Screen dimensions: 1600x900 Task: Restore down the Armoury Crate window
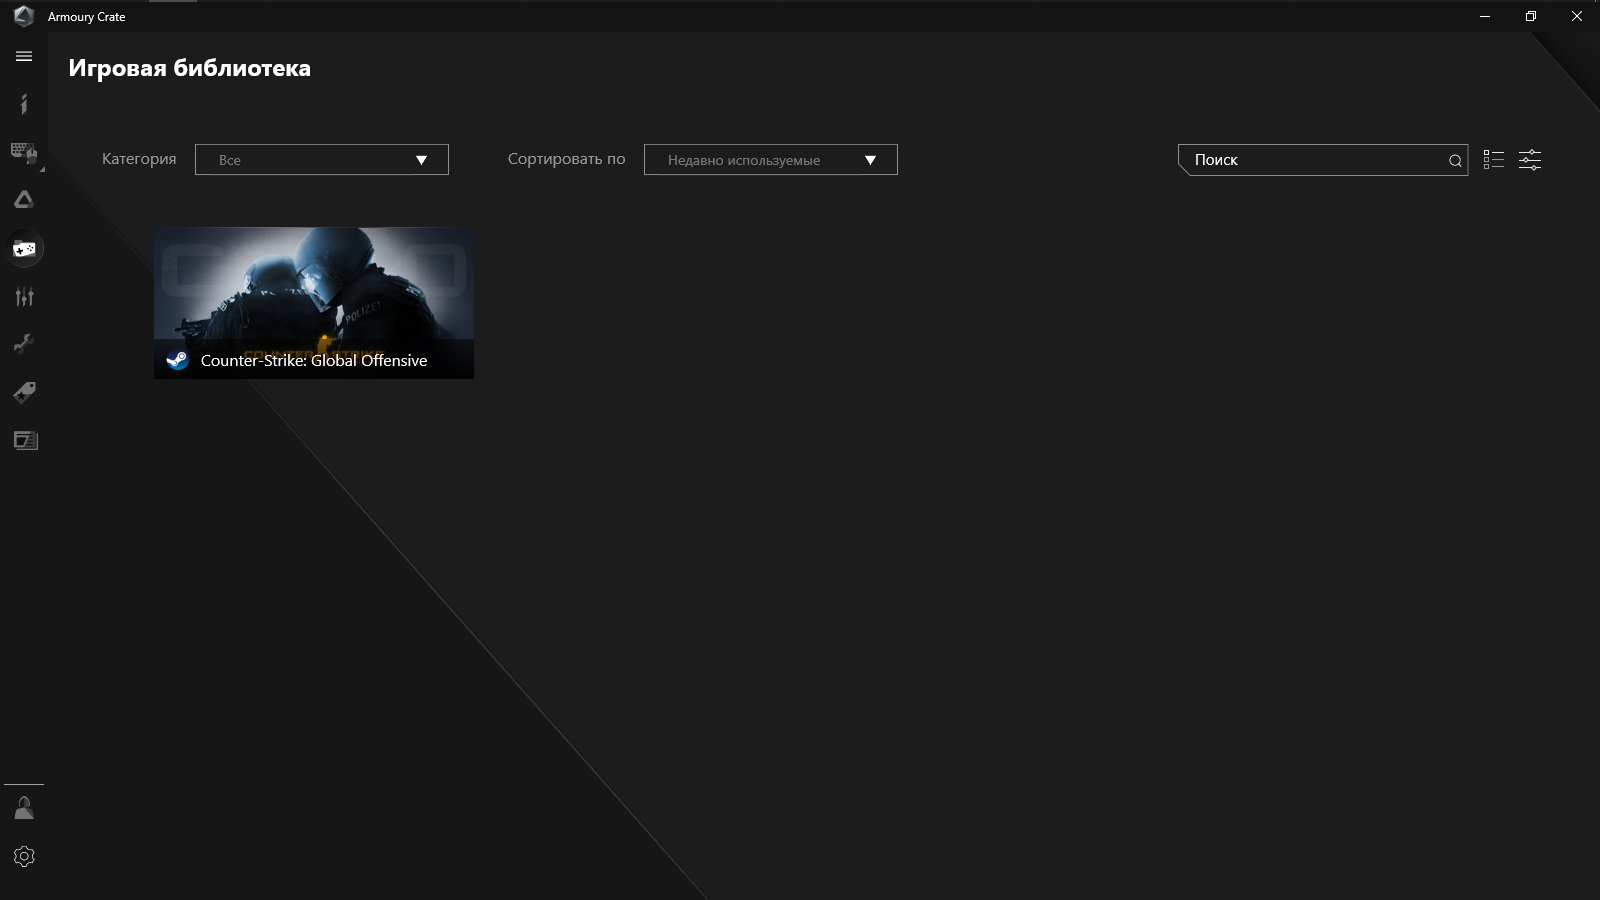point(1531,16)
